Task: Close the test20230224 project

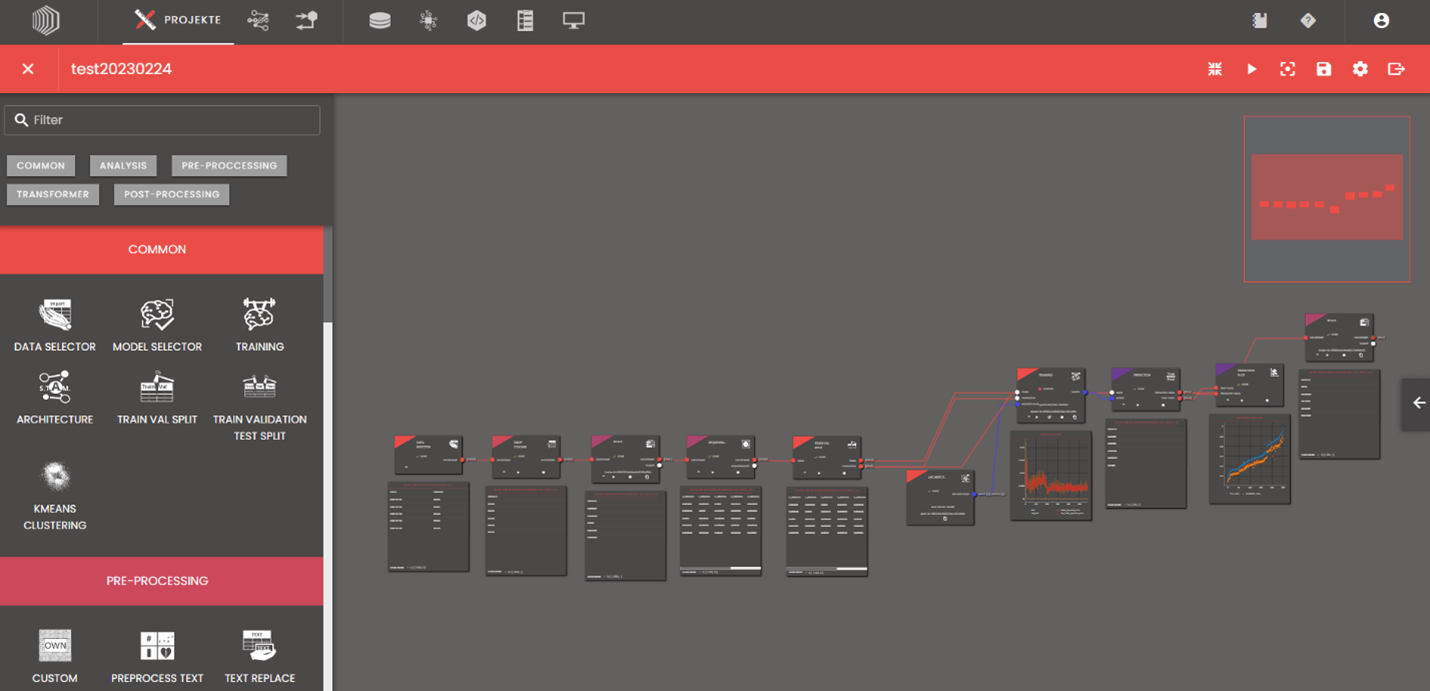Action: (x=28, y=69)
